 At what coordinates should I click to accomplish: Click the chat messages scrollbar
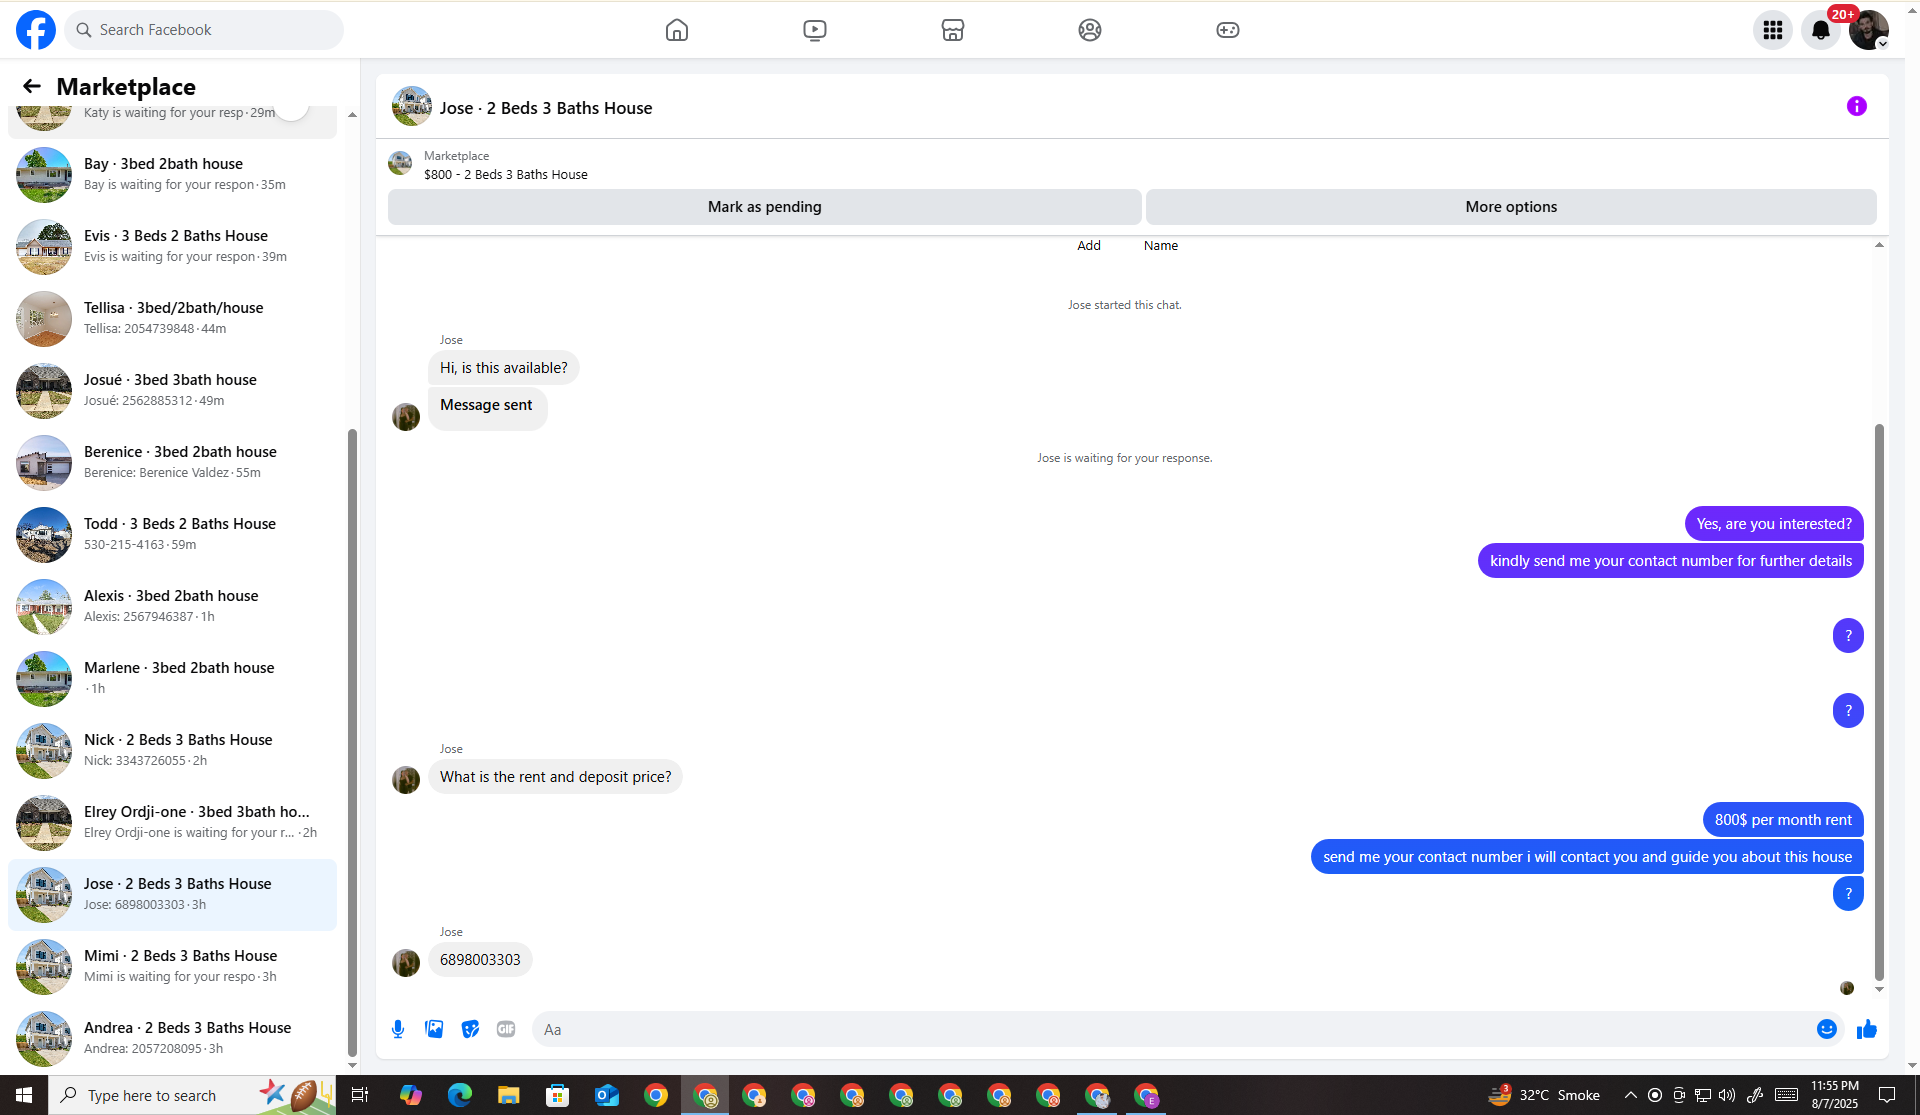(1879, 700)
